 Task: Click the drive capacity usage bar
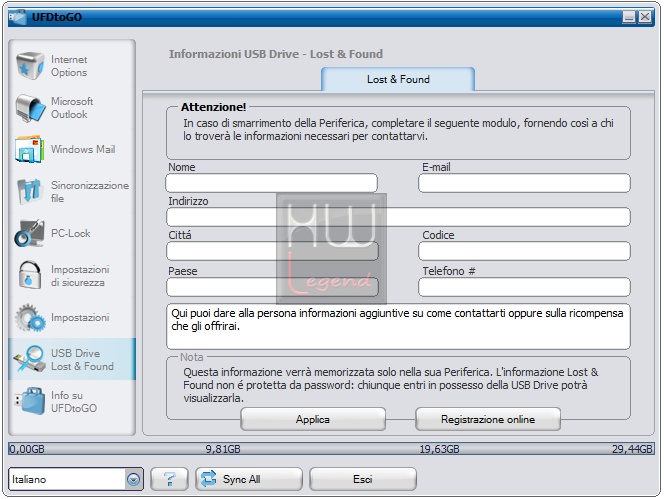coord(331,449)
